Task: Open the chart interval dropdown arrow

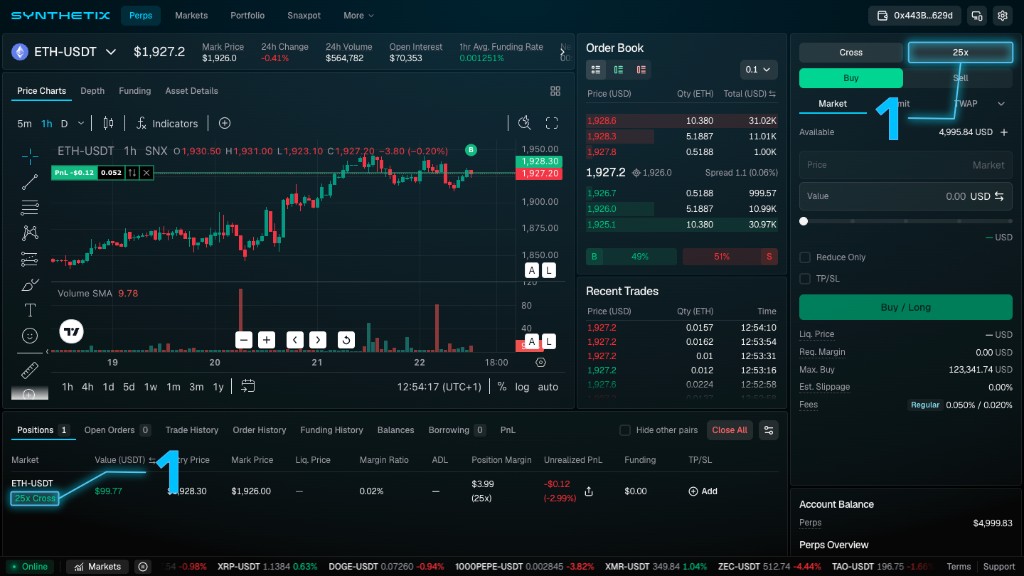Action: tap(81, 123)
